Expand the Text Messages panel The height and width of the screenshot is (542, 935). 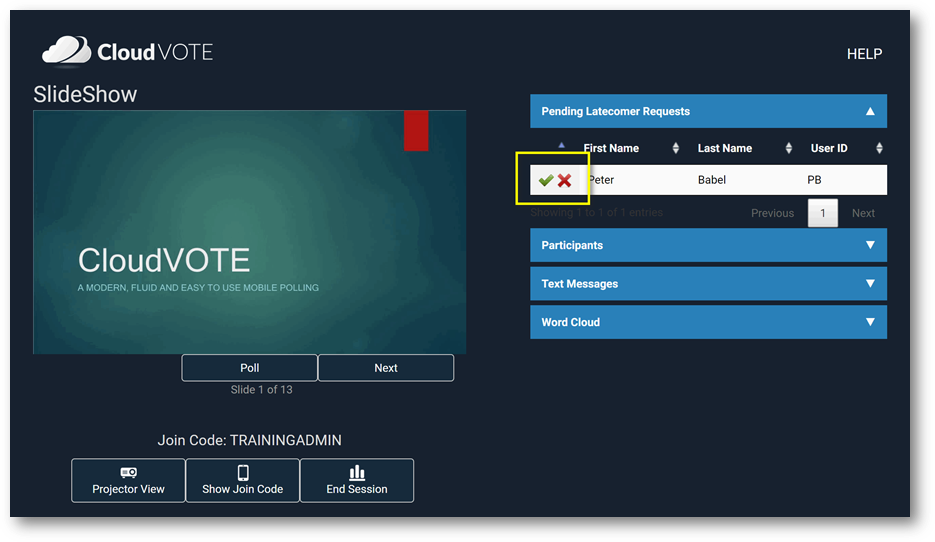708,284
